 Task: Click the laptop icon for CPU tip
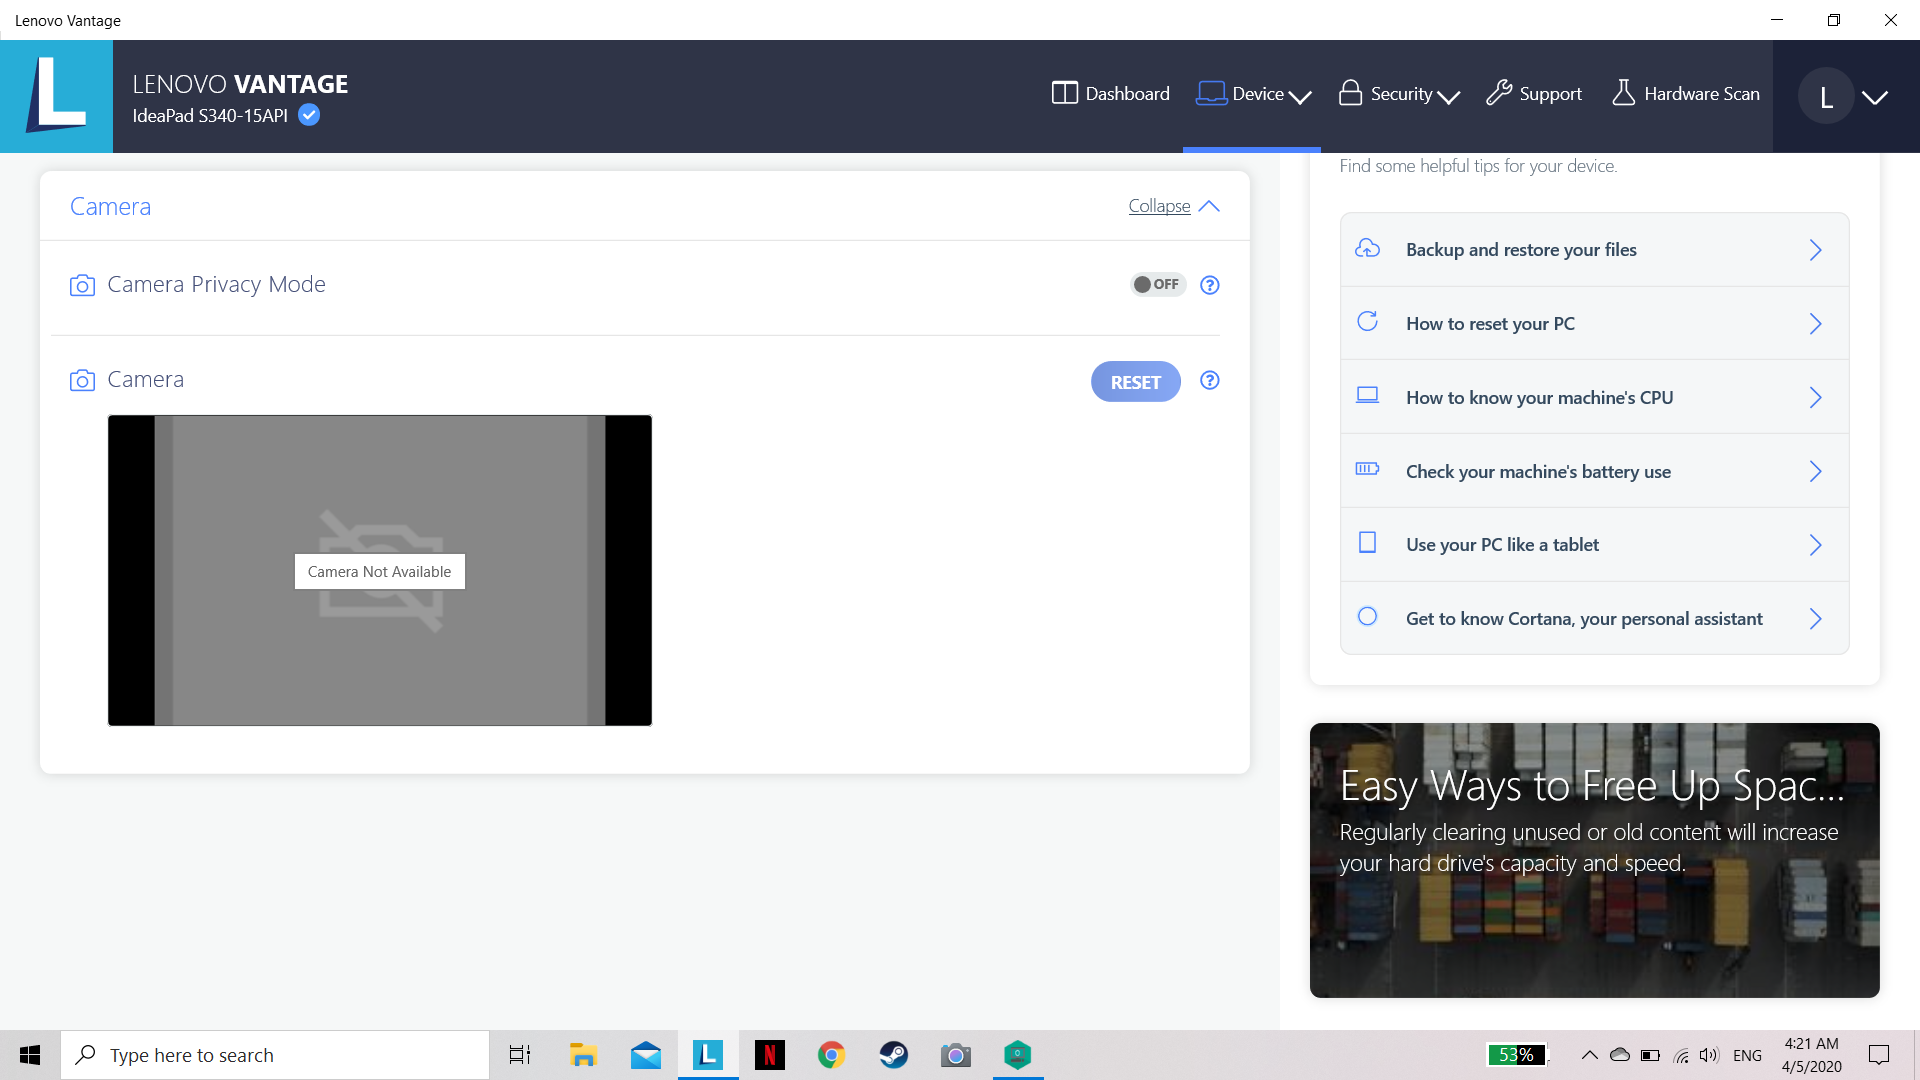point(1367,396)
